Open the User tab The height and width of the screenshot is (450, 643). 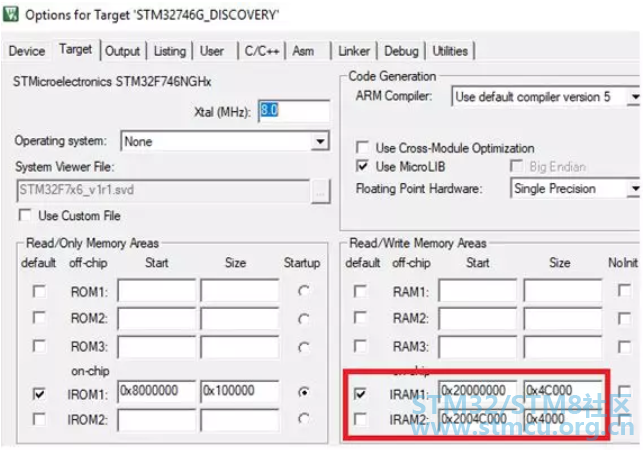coord(212,51)
